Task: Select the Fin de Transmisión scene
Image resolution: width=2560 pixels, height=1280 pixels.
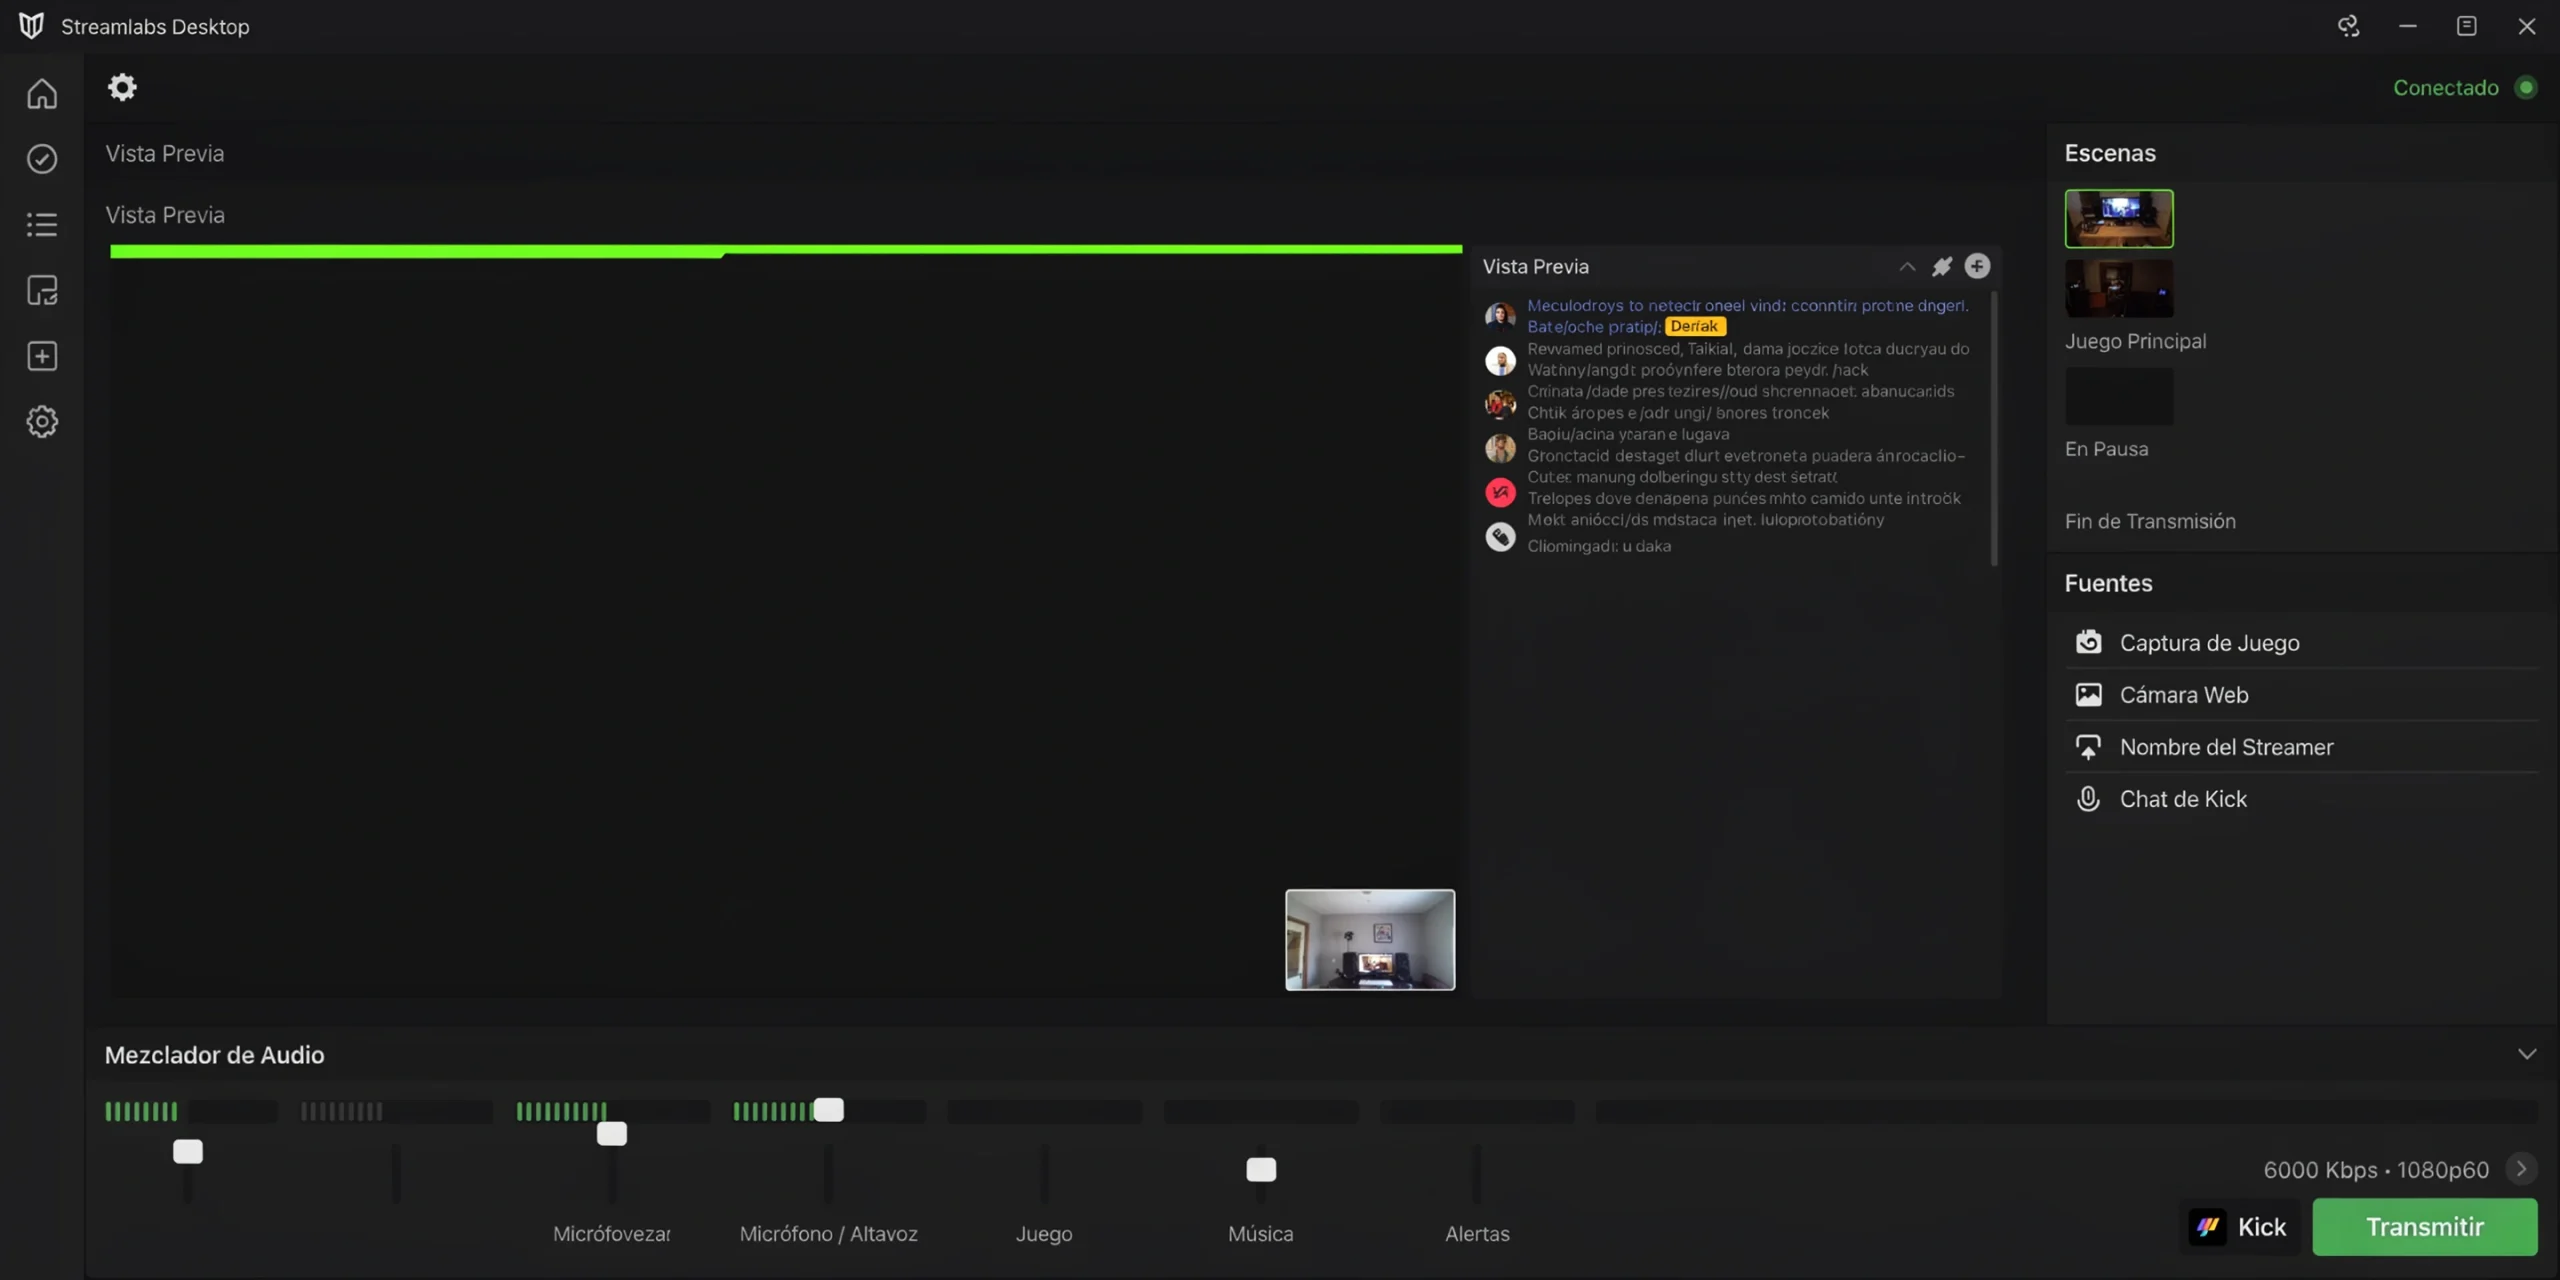Action: click(2150, 521)
